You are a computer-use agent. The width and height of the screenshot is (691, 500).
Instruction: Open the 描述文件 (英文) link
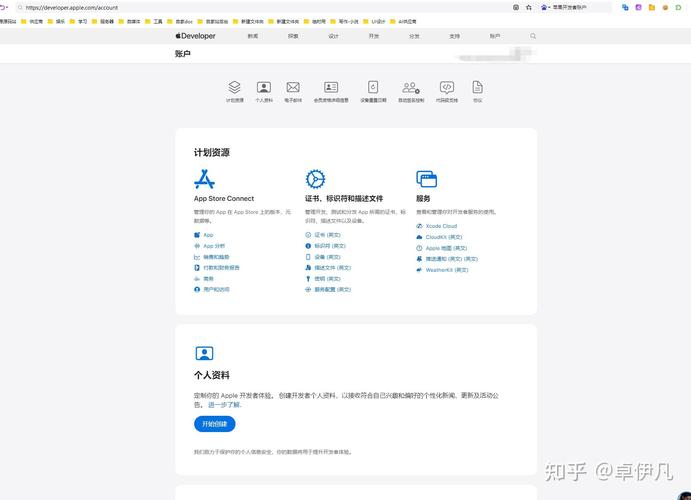[332, 267]
